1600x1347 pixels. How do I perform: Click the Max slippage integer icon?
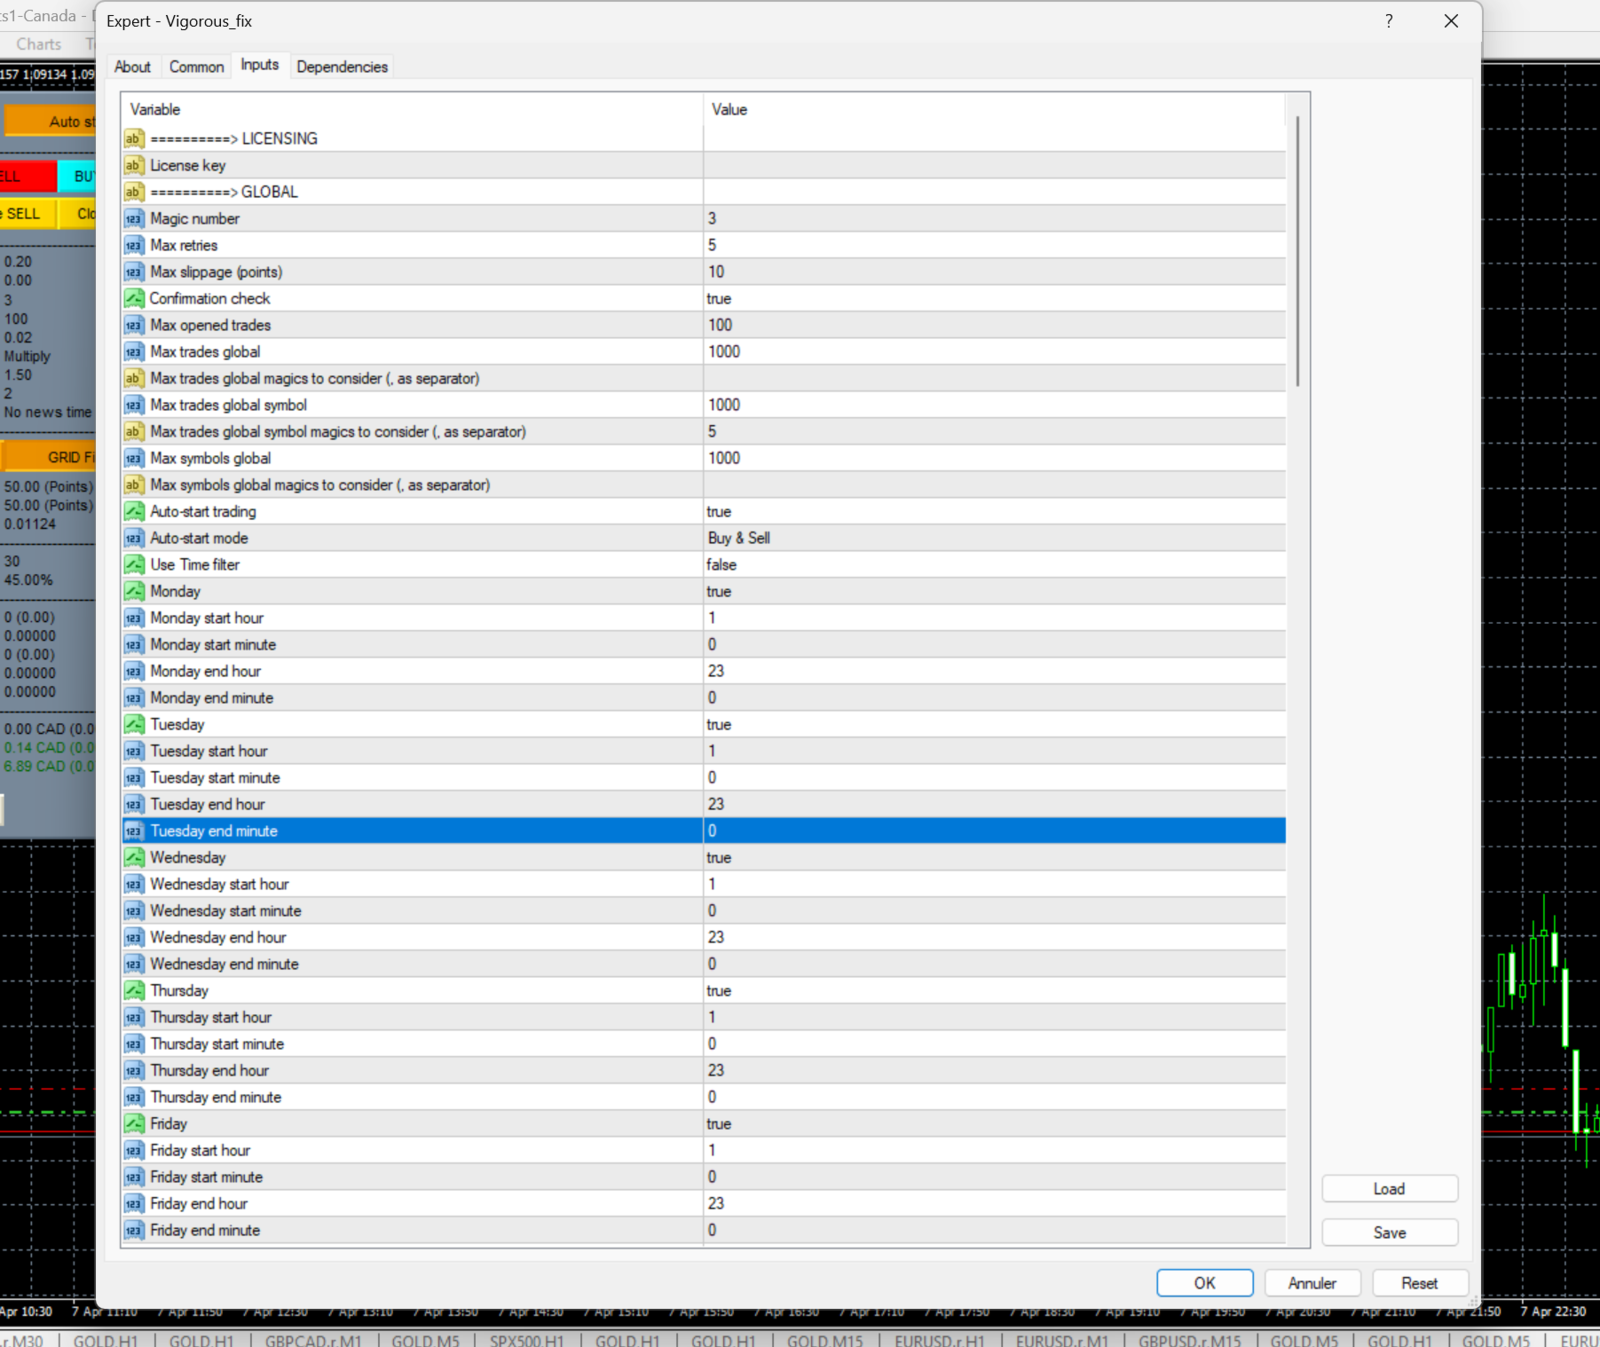[x=134, y=272]
